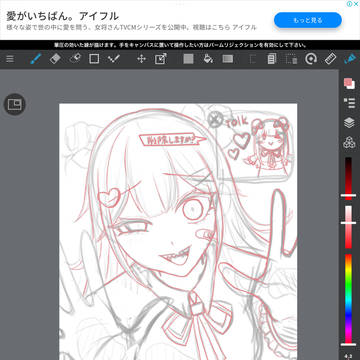Select the rectangle shape tool
This screenshot has height=360, width=360.
pos(94,59)
